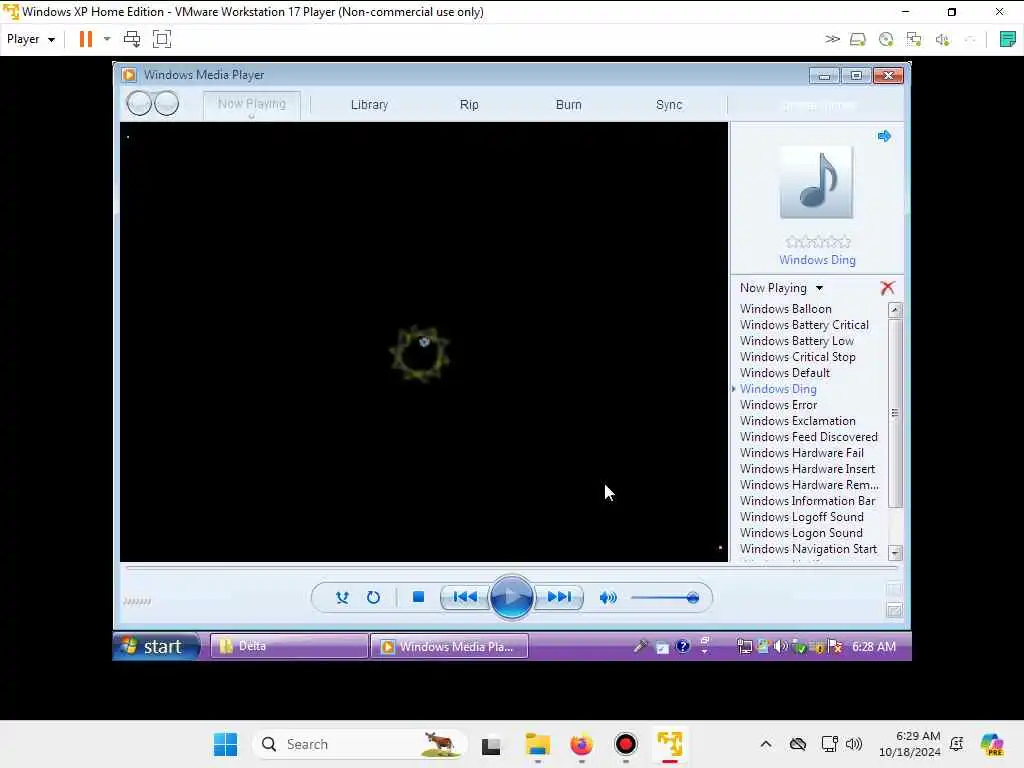Rate the track using the stars
The image size is (1024, 768).
(818, 242)
